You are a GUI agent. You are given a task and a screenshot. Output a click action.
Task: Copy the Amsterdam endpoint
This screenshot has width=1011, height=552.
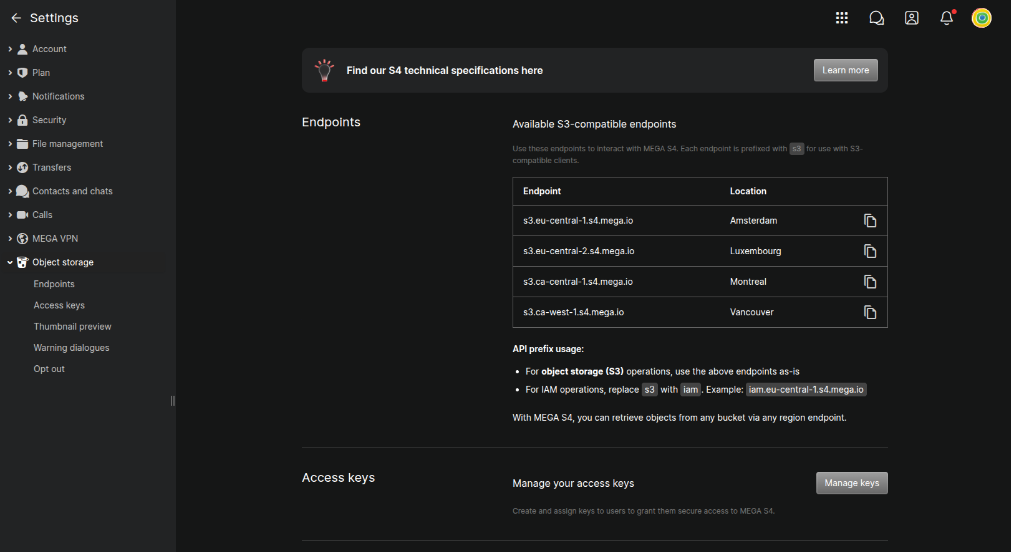click(x=870, y=221)
